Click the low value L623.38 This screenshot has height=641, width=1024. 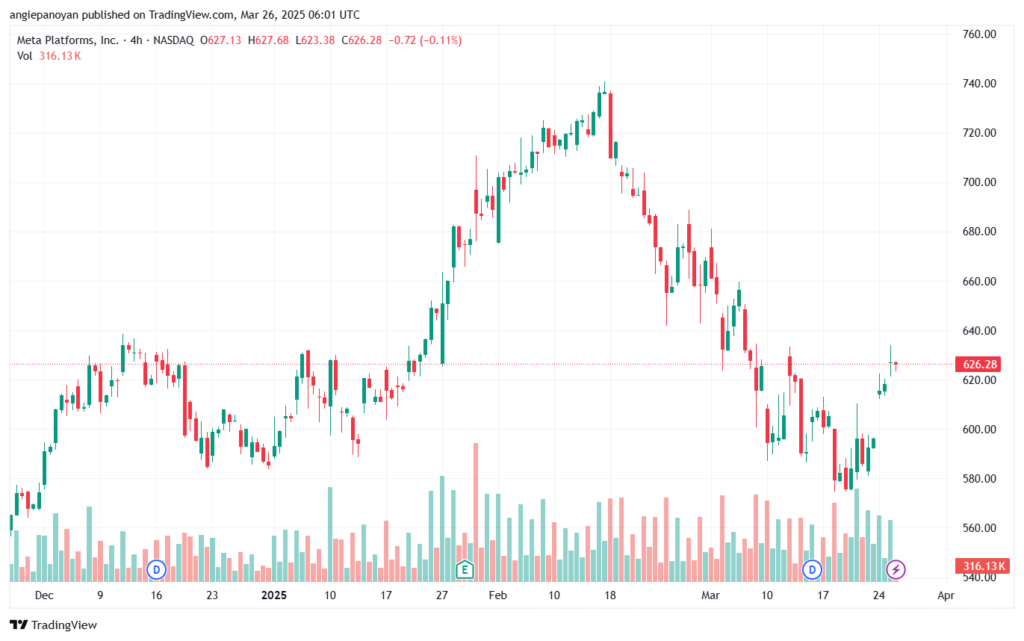point(315,40)
